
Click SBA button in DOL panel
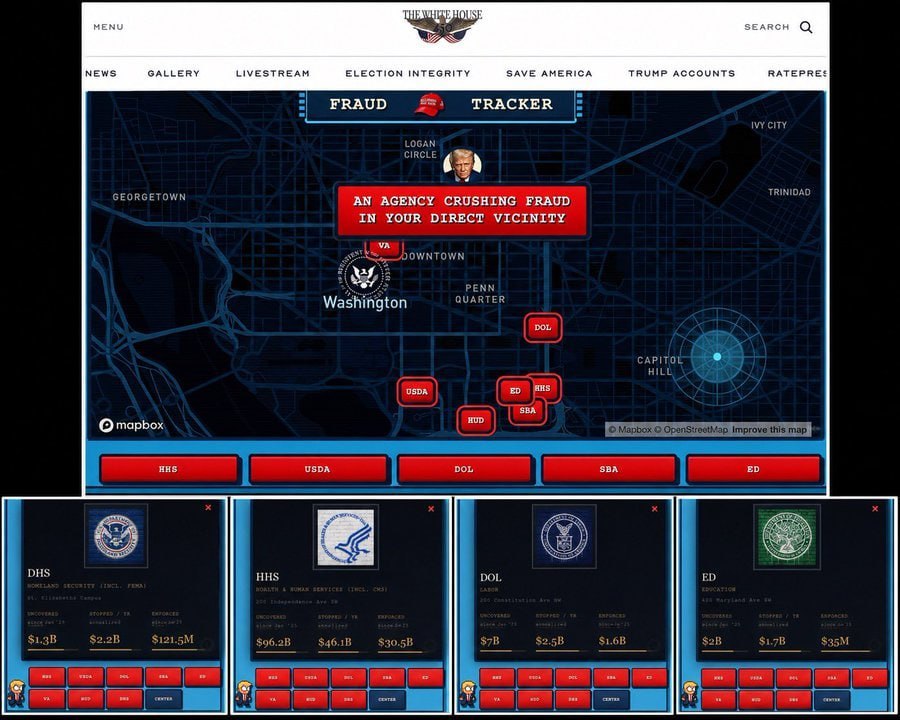click(611, 678)
